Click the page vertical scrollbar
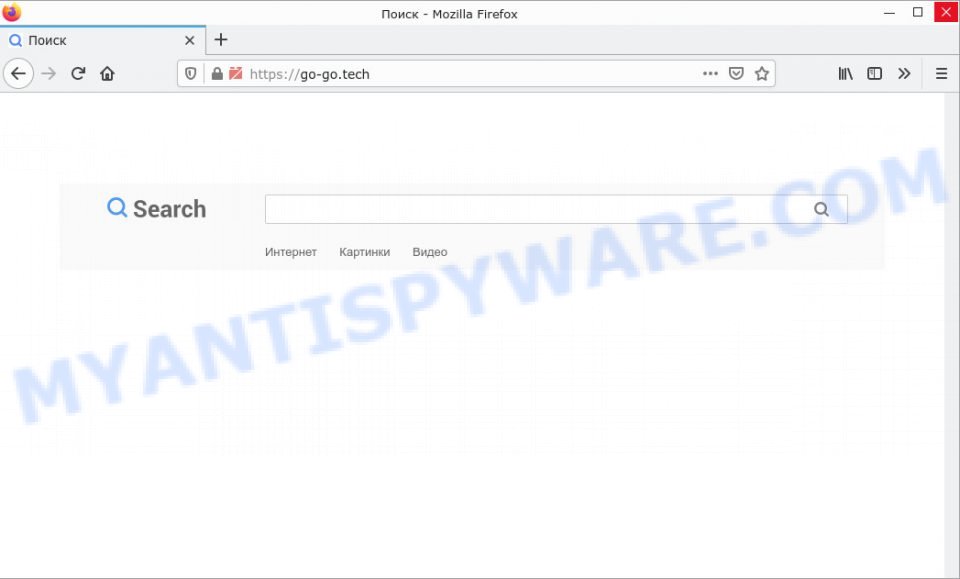Image resolution: width=960 pixels, height=579 pixels. click(952, 335)
